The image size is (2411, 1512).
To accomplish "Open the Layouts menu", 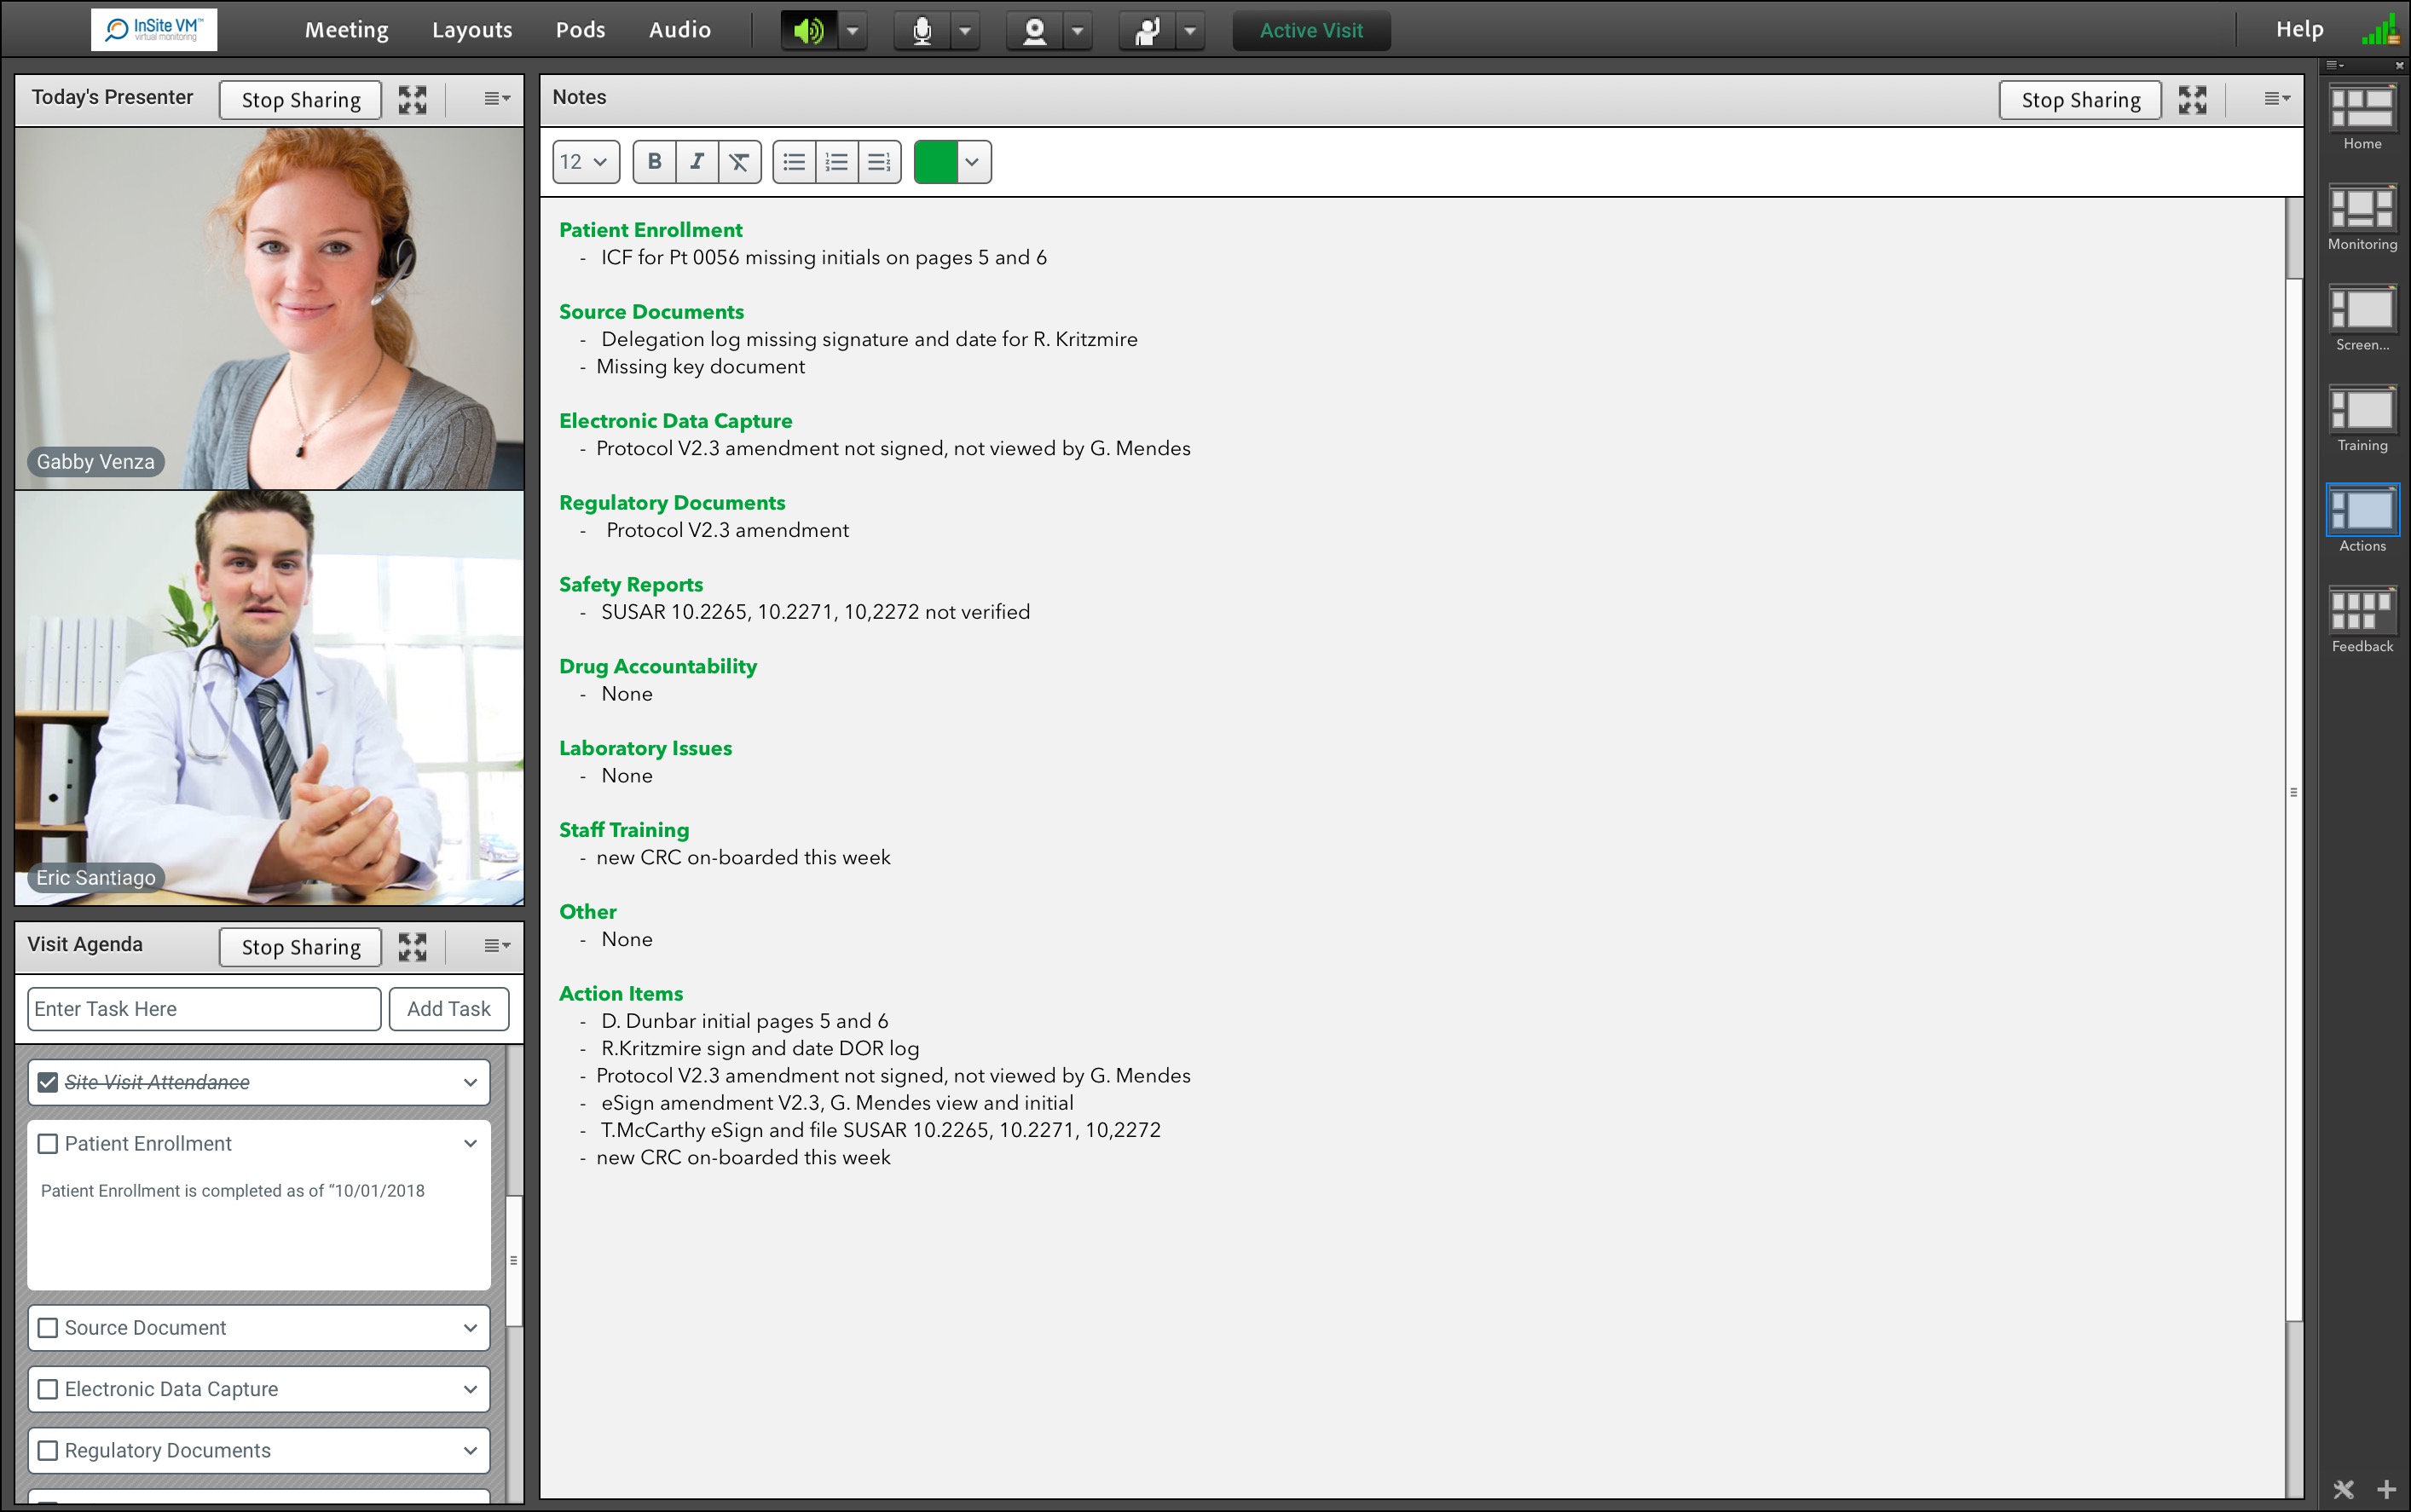I will click(472, 31).
